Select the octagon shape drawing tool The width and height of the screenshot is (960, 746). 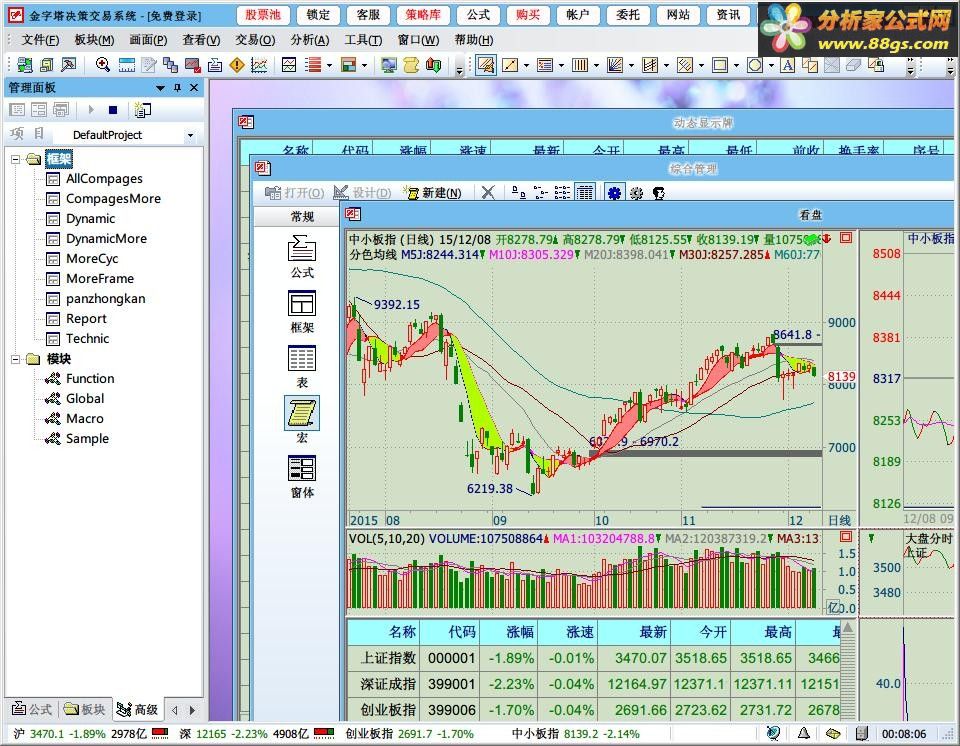755,65
